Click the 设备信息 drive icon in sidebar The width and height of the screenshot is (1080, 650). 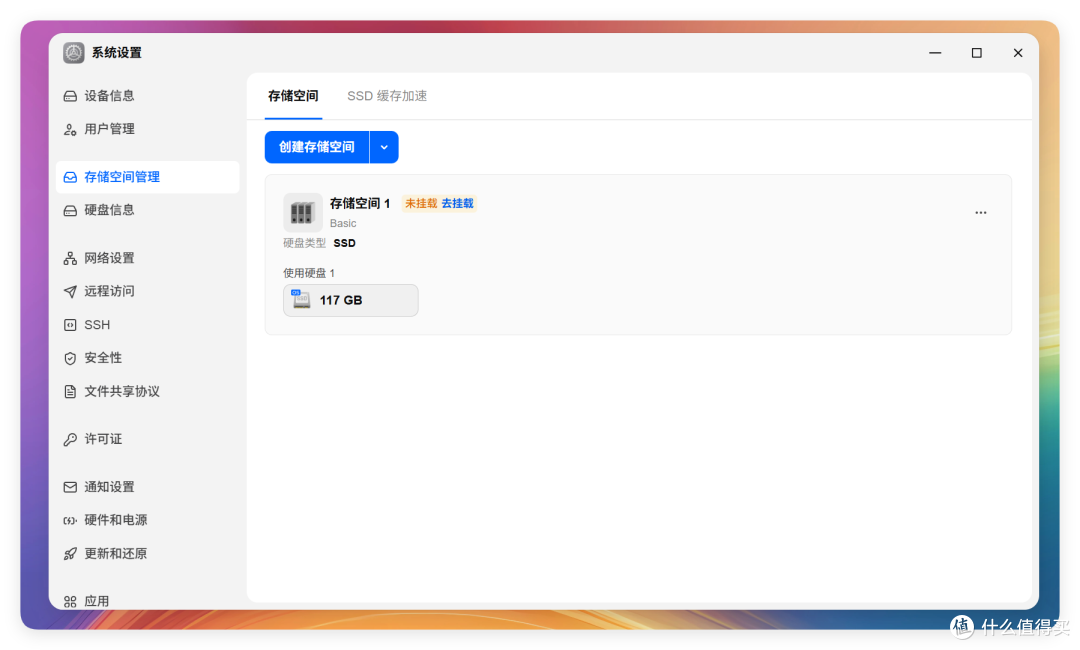(x=70, y=96)
